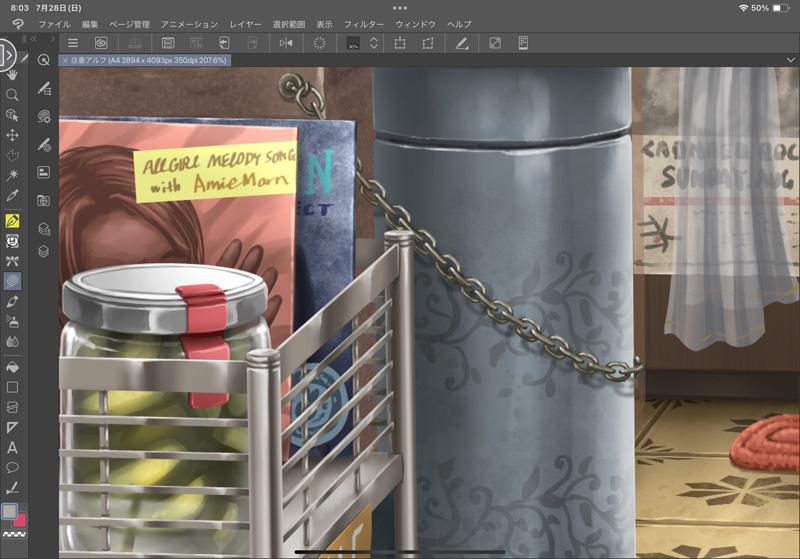Open the フィルター menu
Image resolution: width=800 pixels, height=559 pixels.
click(x=363, y=23)
